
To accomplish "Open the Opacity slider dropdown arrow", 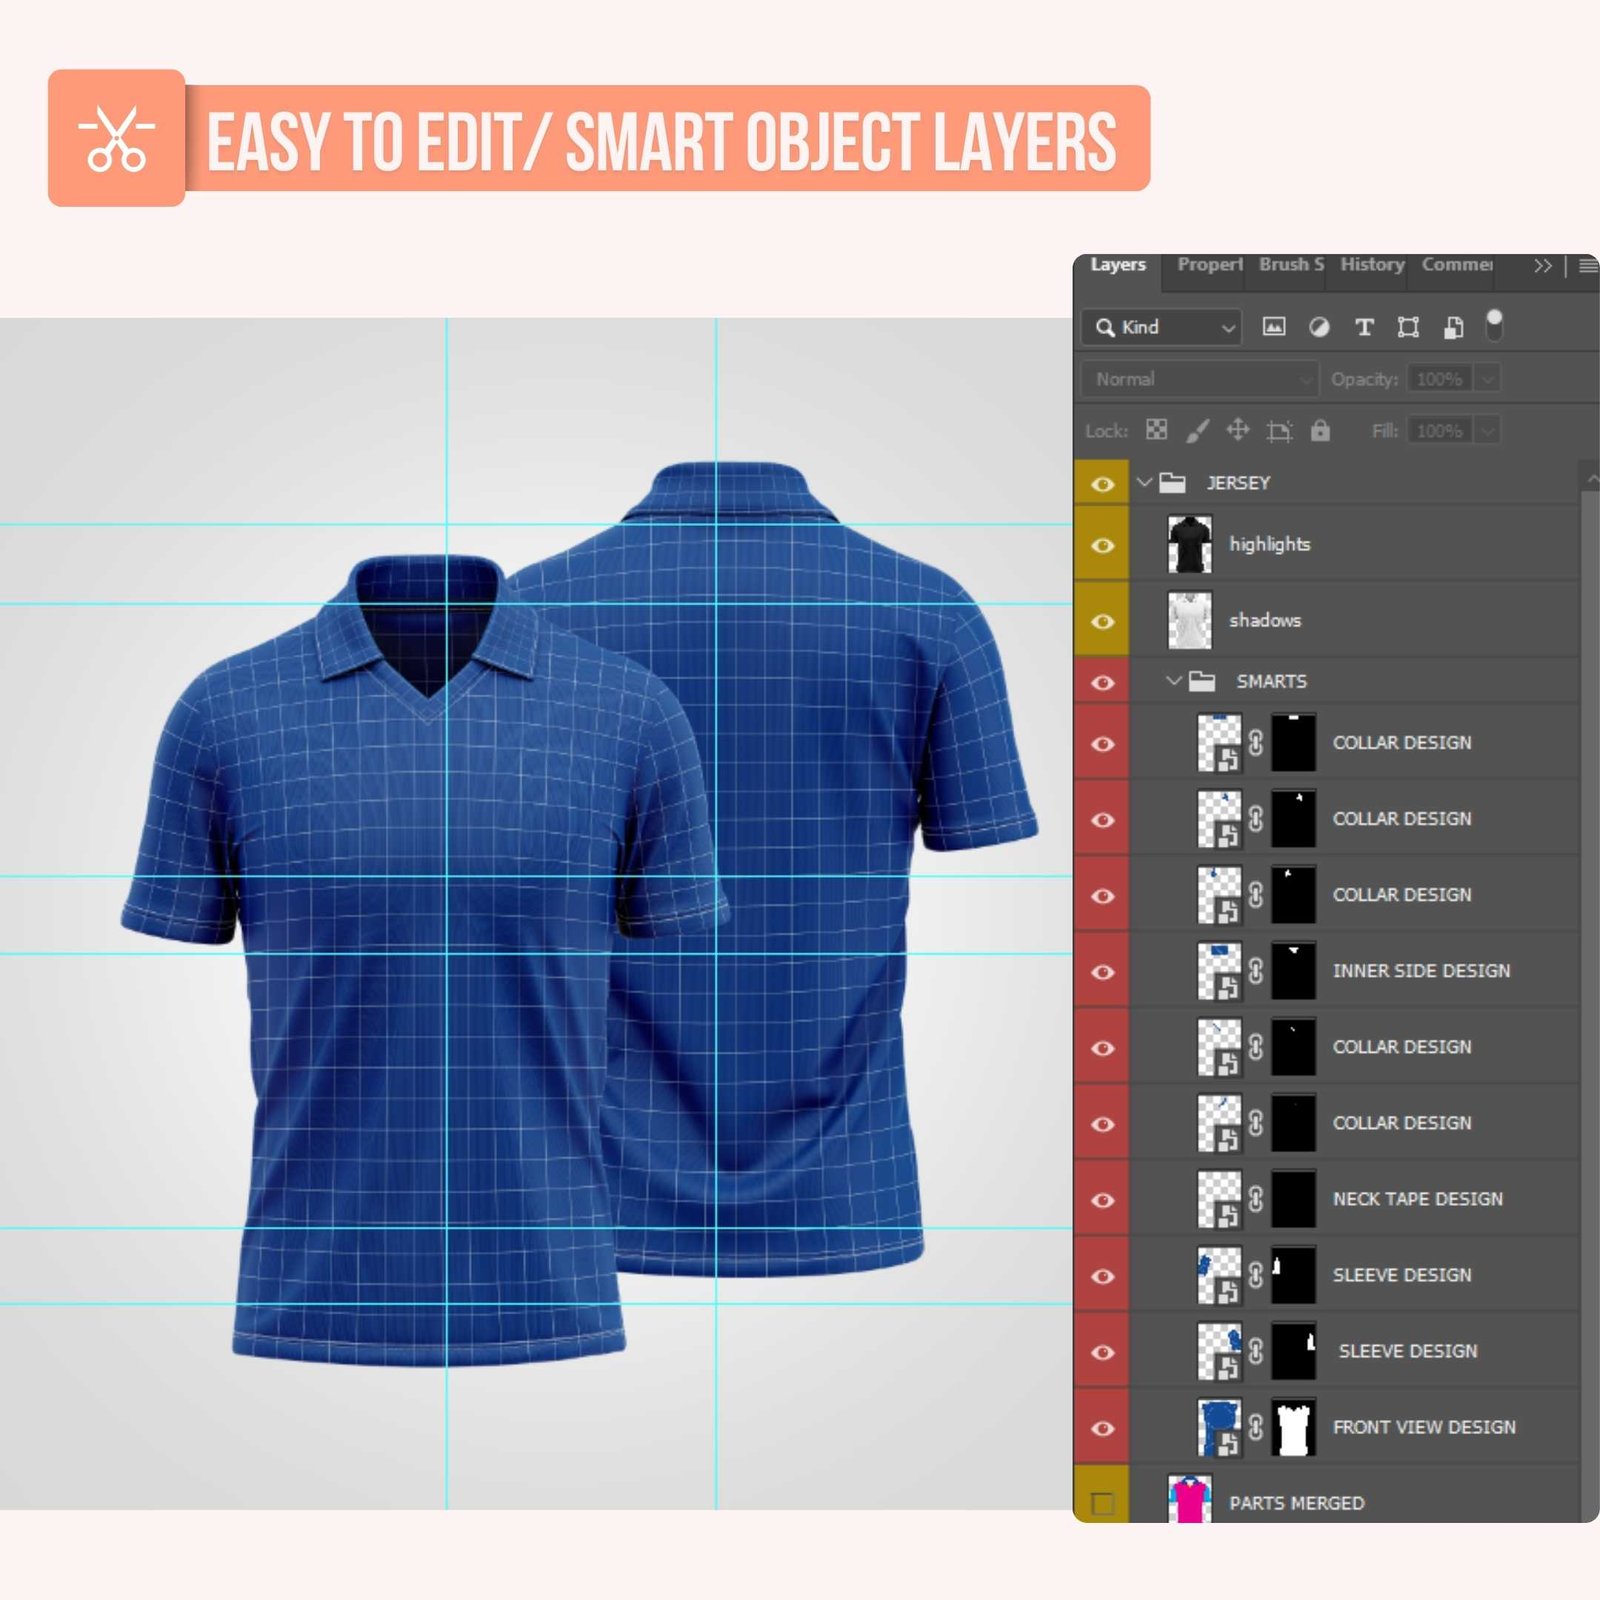I will pyautogui.click(x=1487, y=379).
